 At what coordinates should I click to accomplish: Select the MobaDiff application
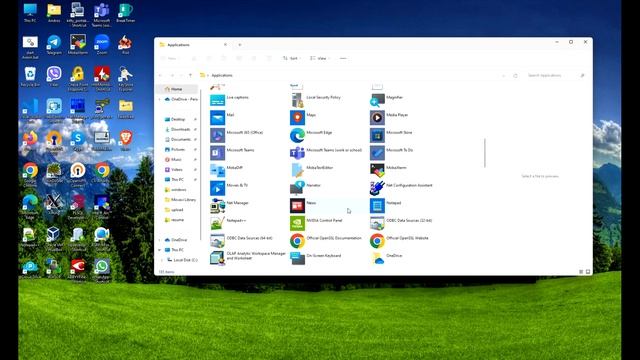(x=227, y=170)
